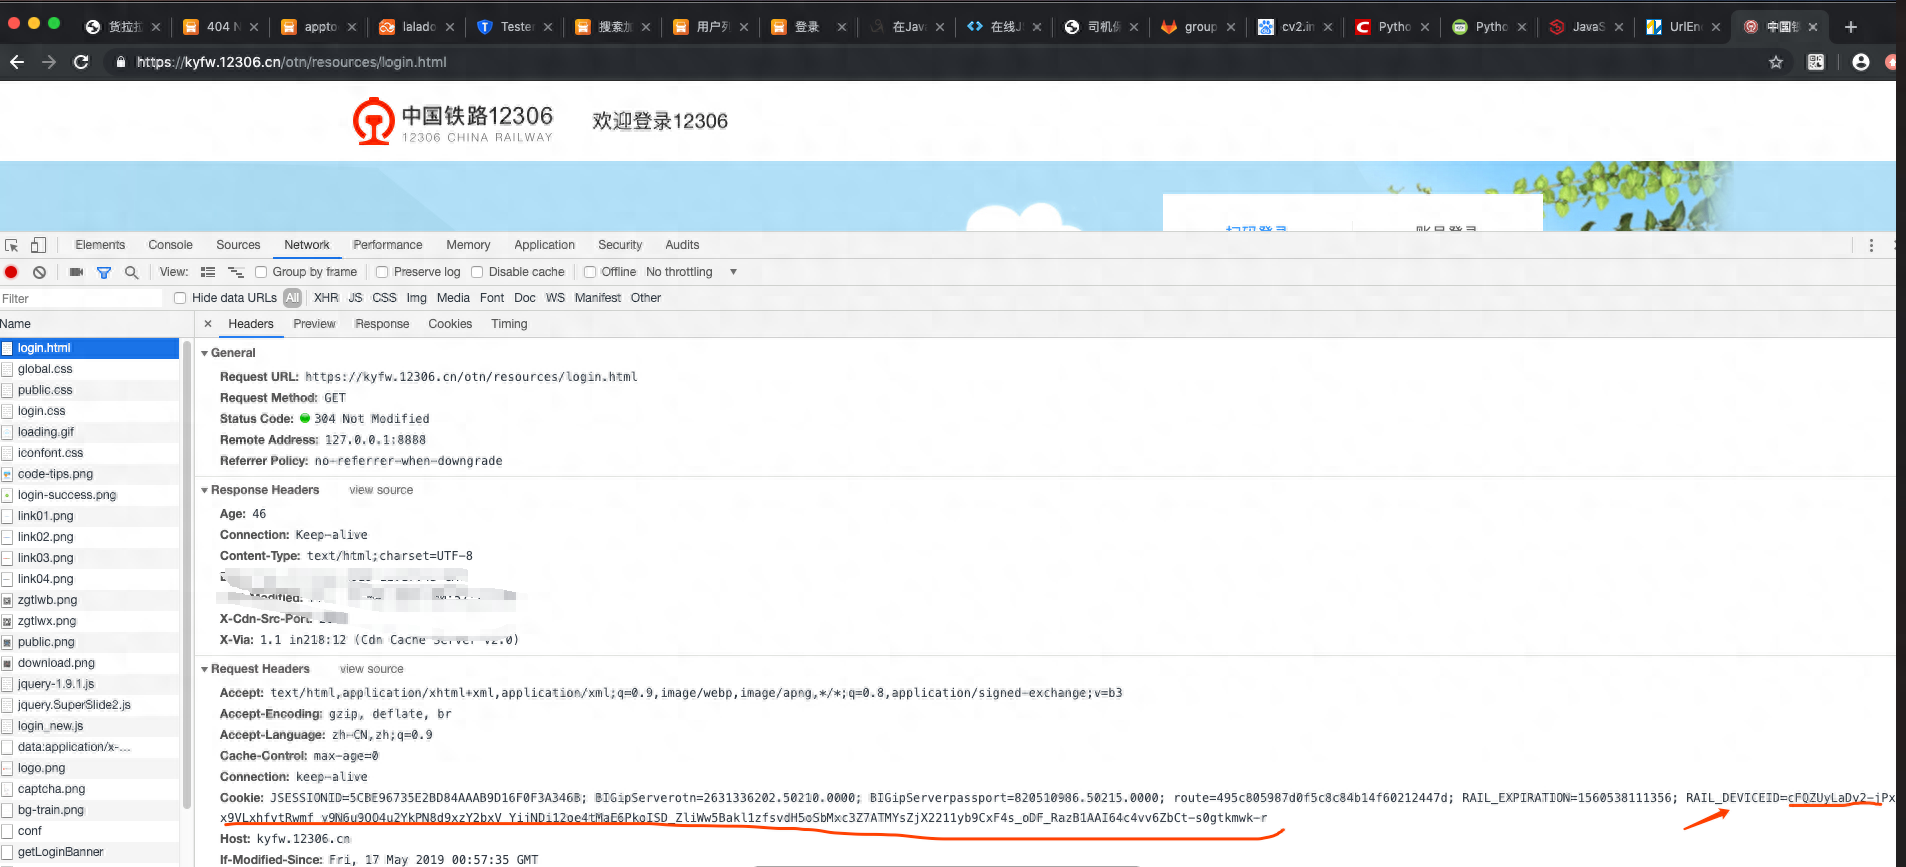The height and width of the screenshot is (867, 1906).
Task: Check Hide data URLs
Action: pos(180,298)
